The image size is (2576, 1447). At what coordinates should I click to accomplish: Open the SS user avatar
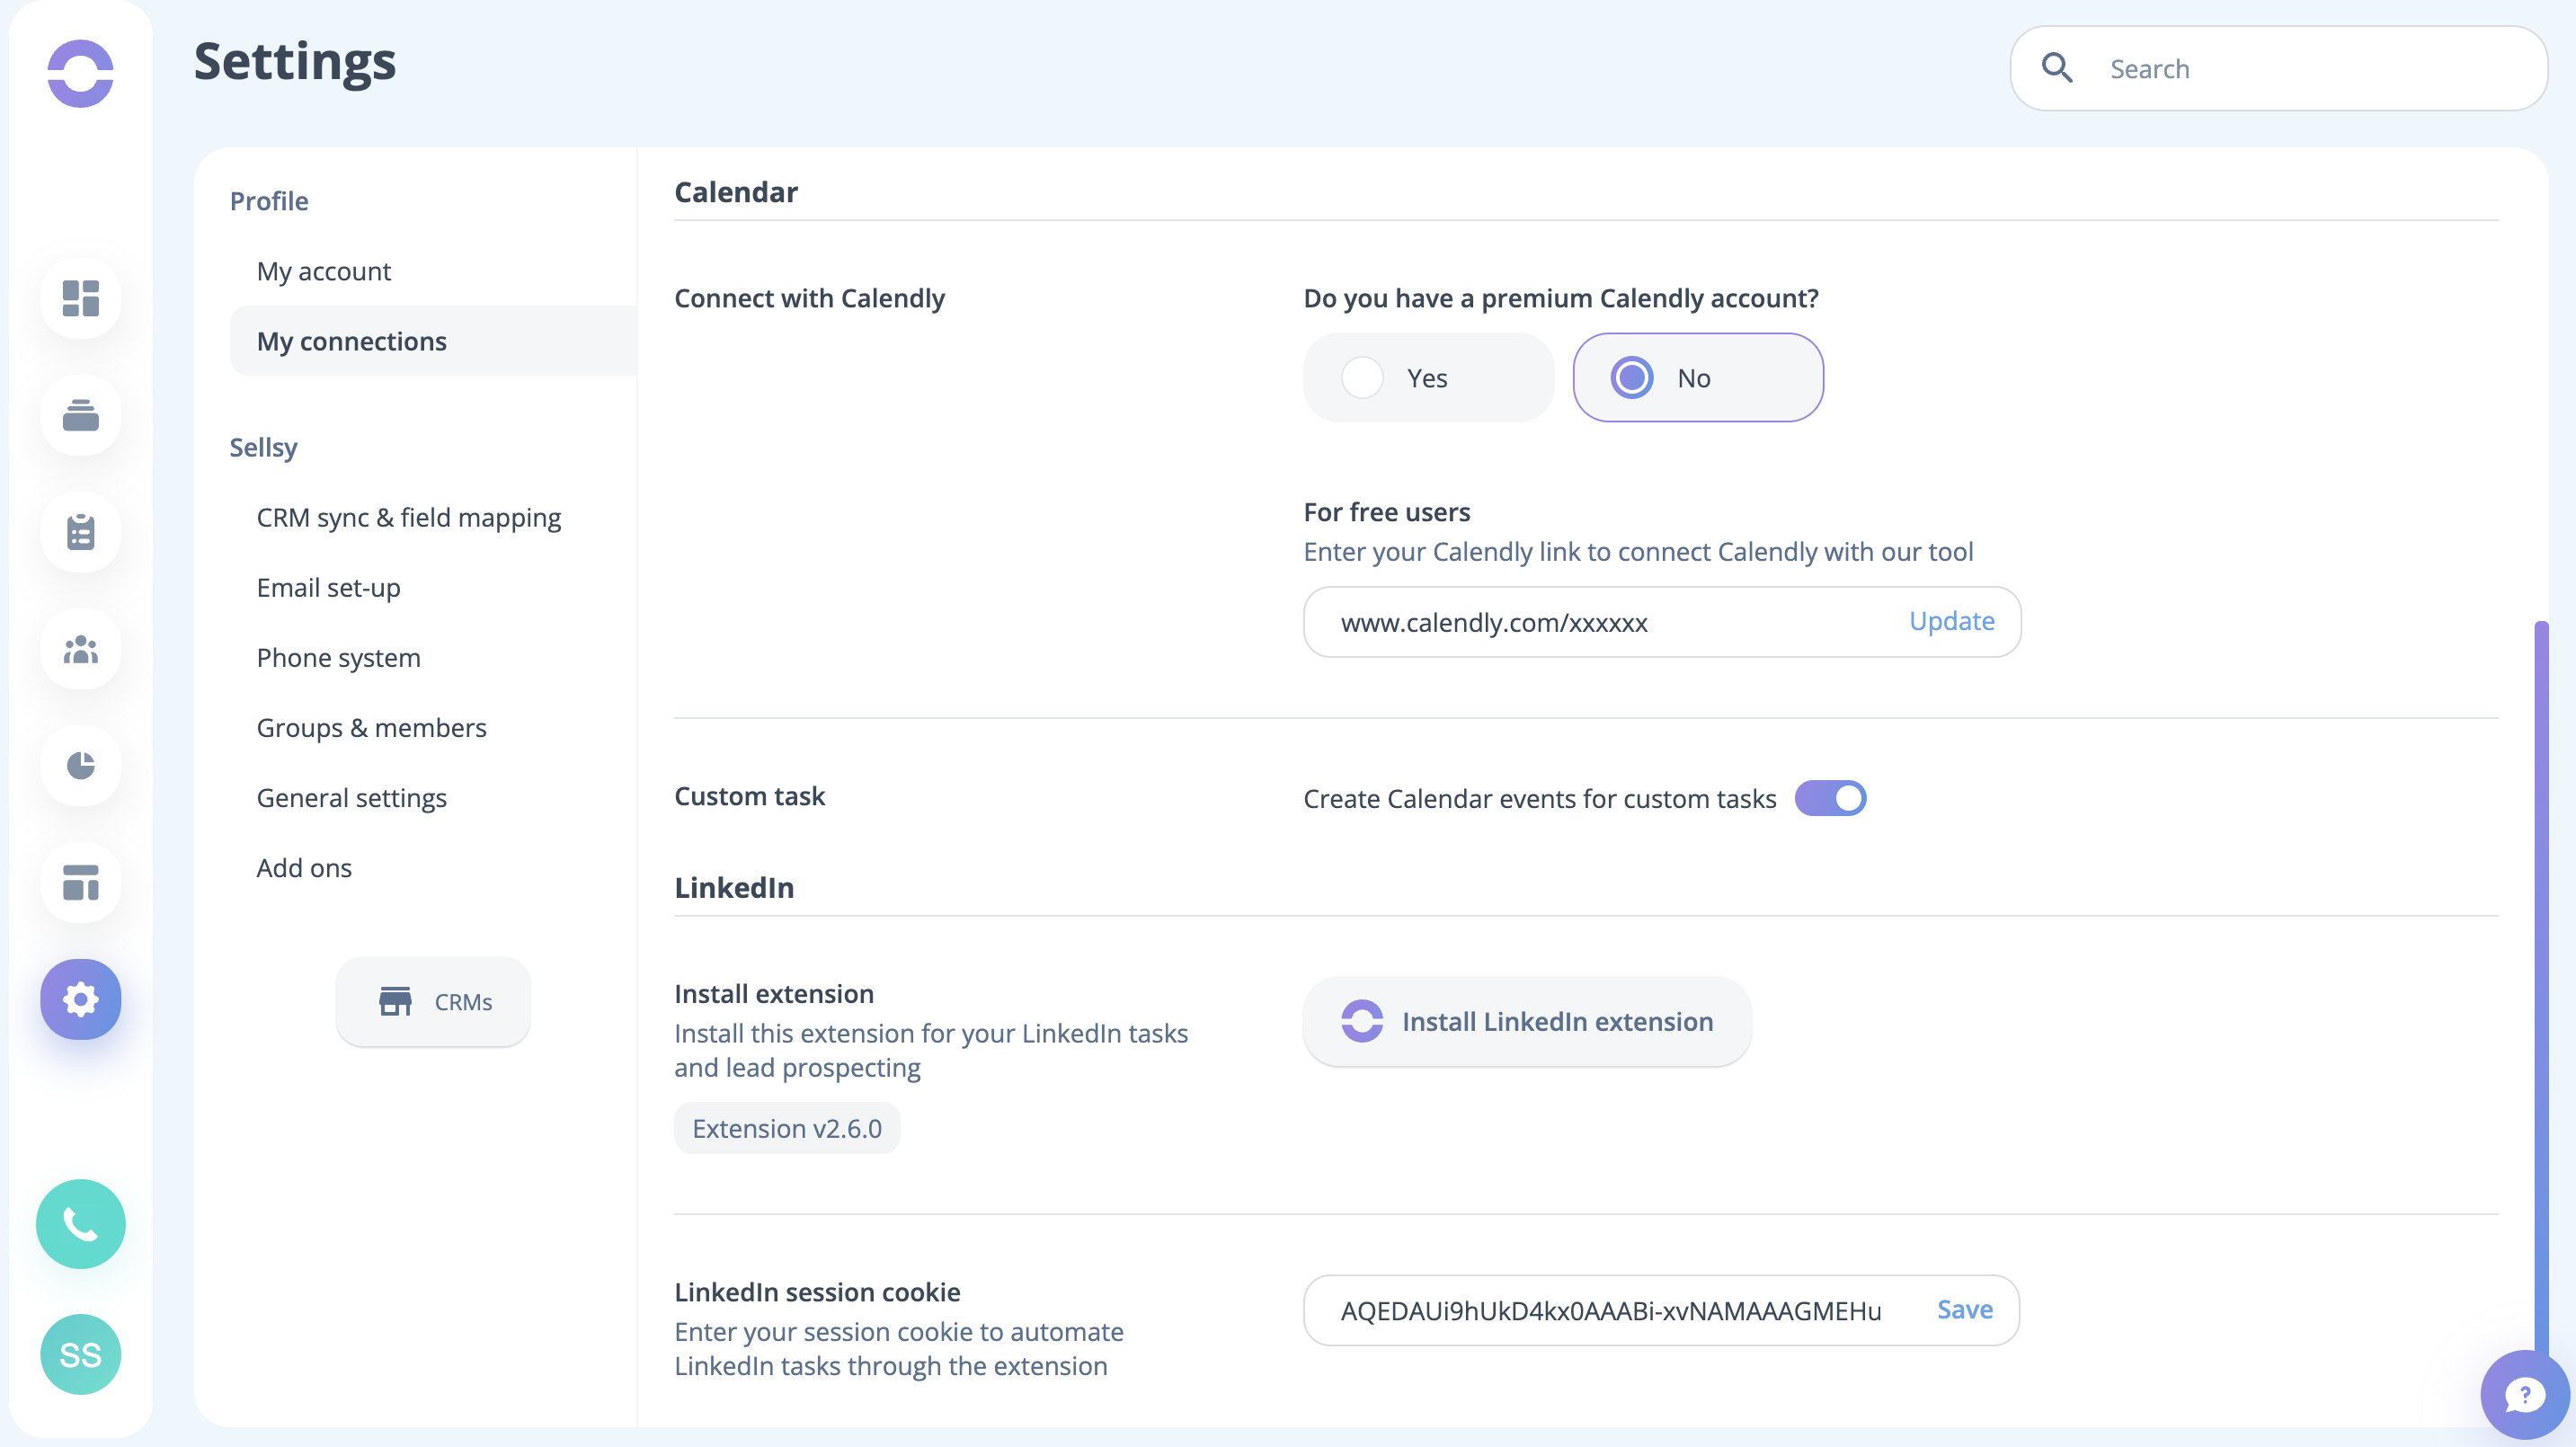[81, 1354]
